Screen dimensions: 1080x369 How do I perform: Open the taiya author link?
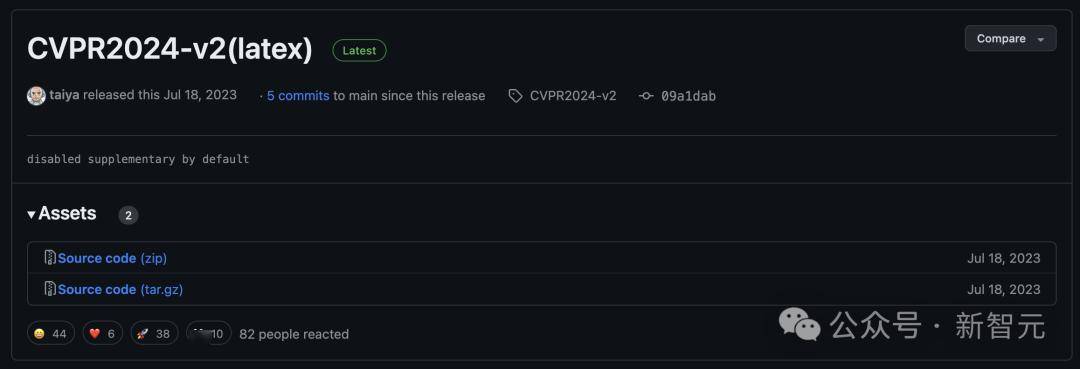click(64, 95)
